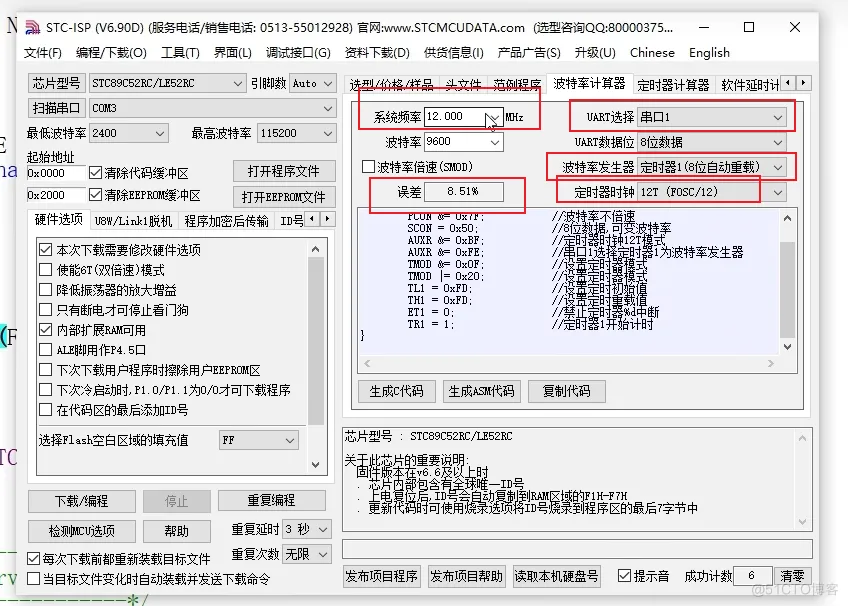Open 工具(T) menu
Screen dimensions: 848x606
tap(180, 52)
